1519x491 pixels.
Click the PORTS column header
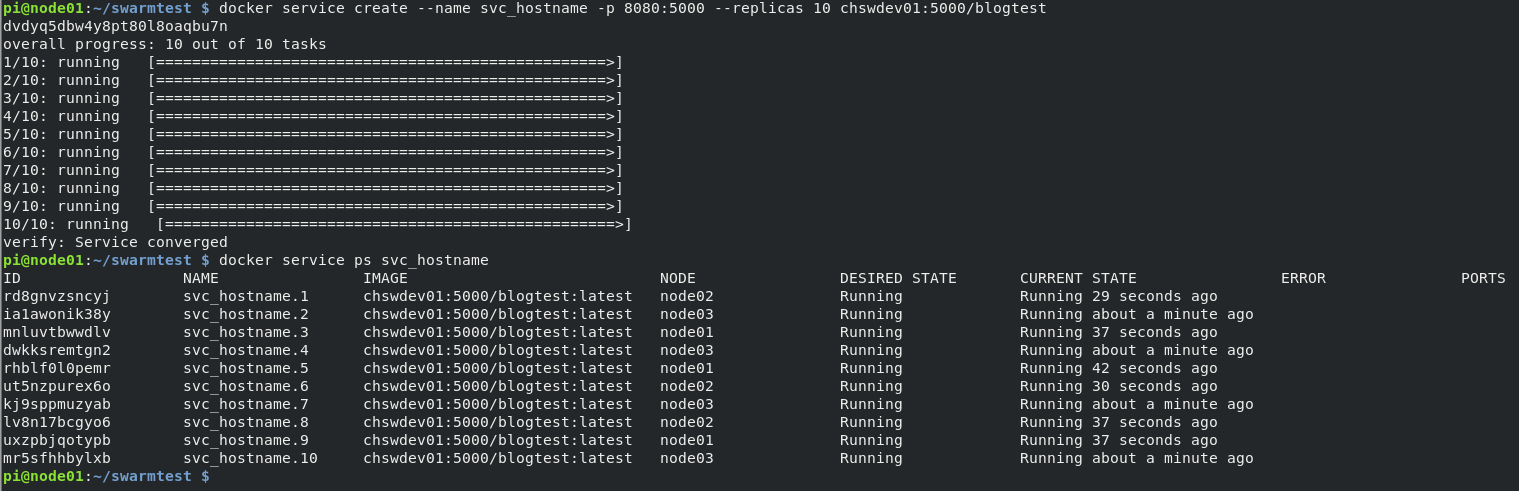coord(1483,278)
